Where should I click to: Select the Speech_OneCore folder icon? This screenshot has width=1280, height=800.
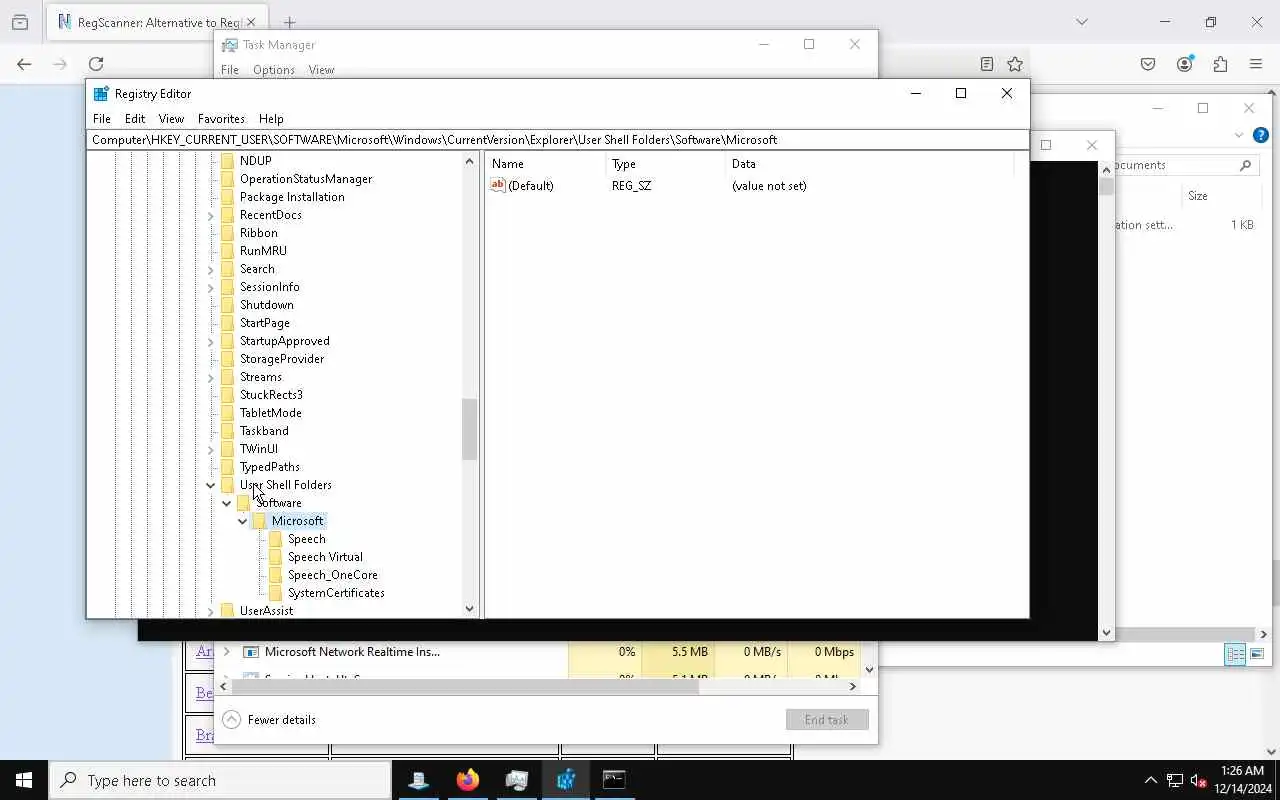click(275, 575)
